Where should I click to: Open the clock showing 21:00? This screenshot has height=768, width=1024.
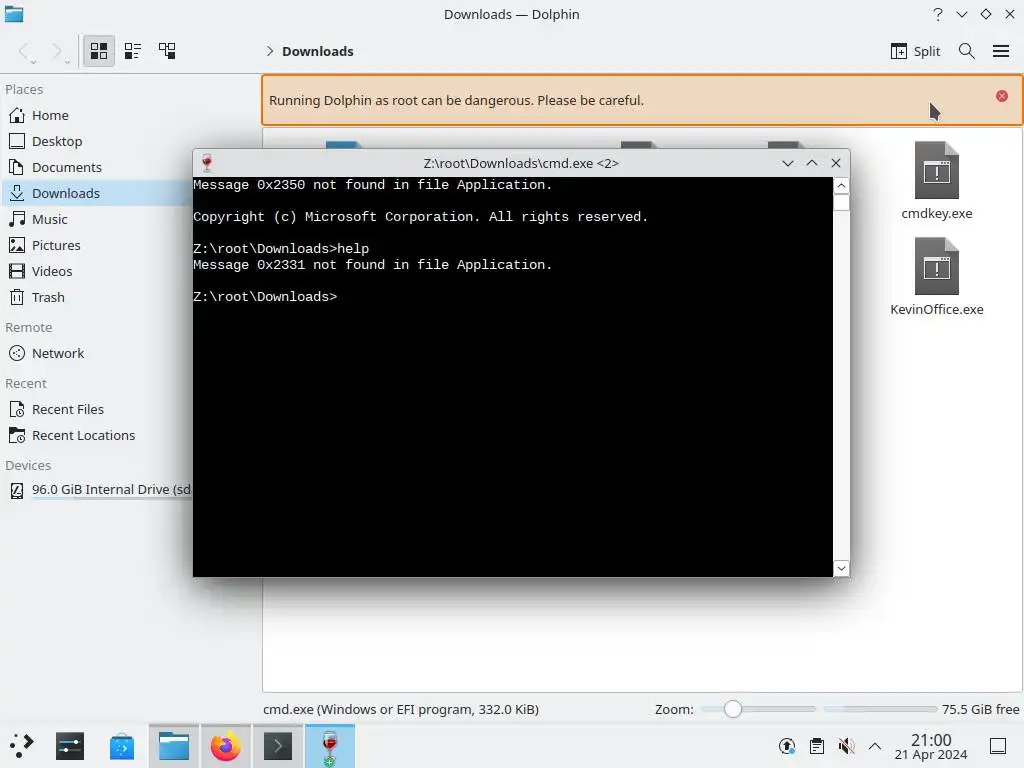click(931, 746)
